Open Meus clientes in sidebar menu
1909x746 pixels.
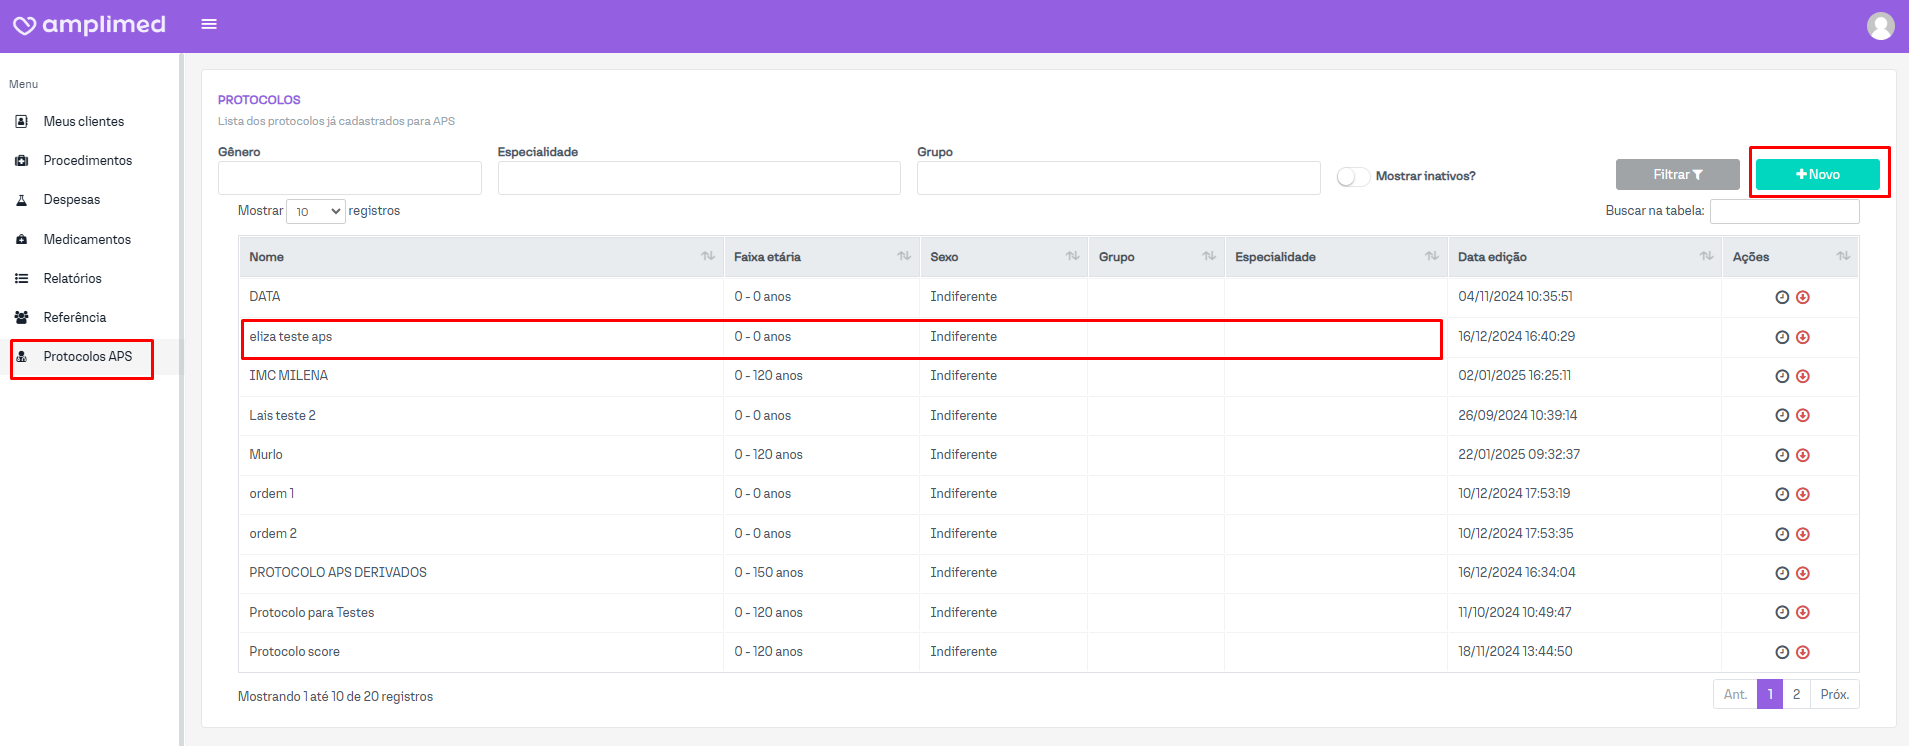click(84, 121)
